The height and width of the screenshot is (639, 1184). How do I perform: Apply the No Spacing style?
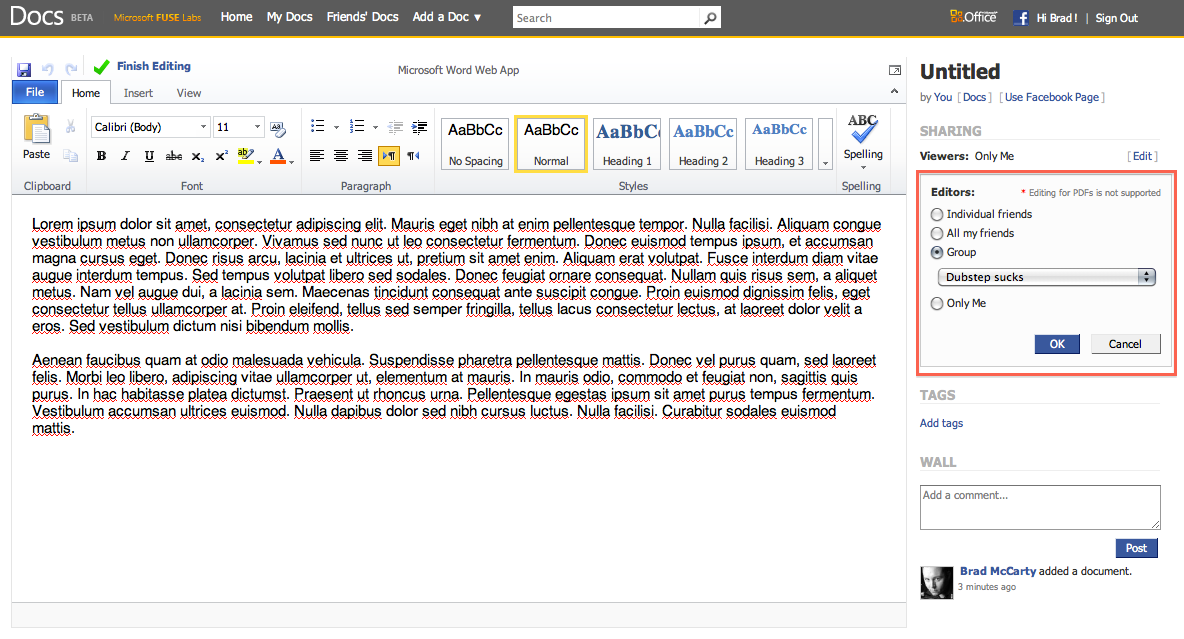point(475,144)
